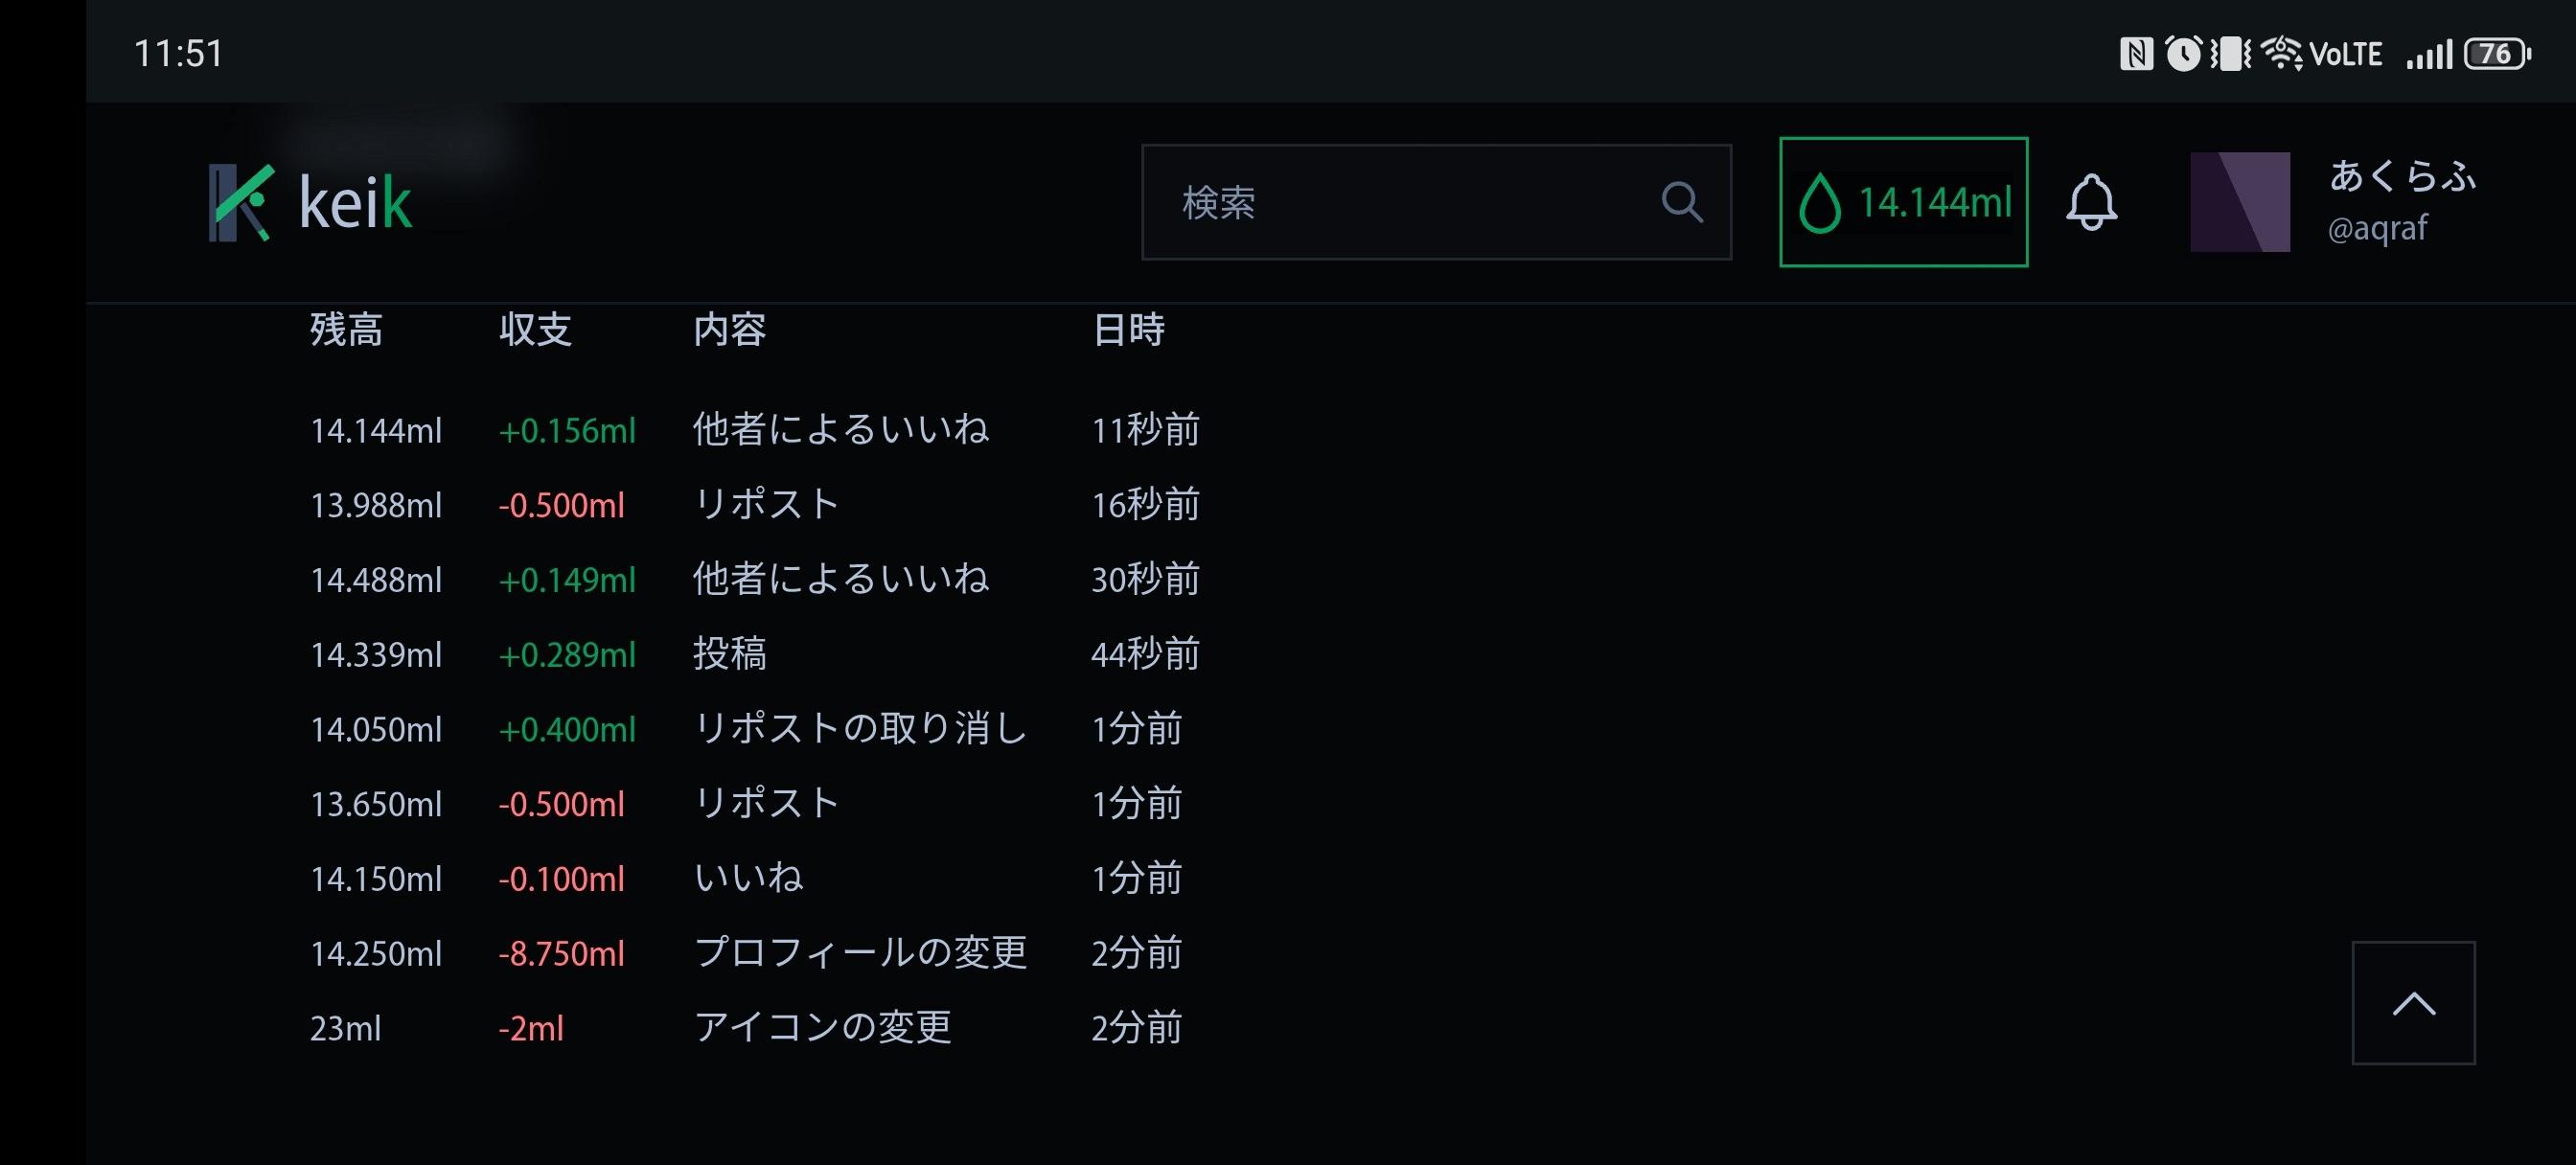Click the water drop balance icon
This screenshot has height=1165, width=2576.
click(1820, 202)
